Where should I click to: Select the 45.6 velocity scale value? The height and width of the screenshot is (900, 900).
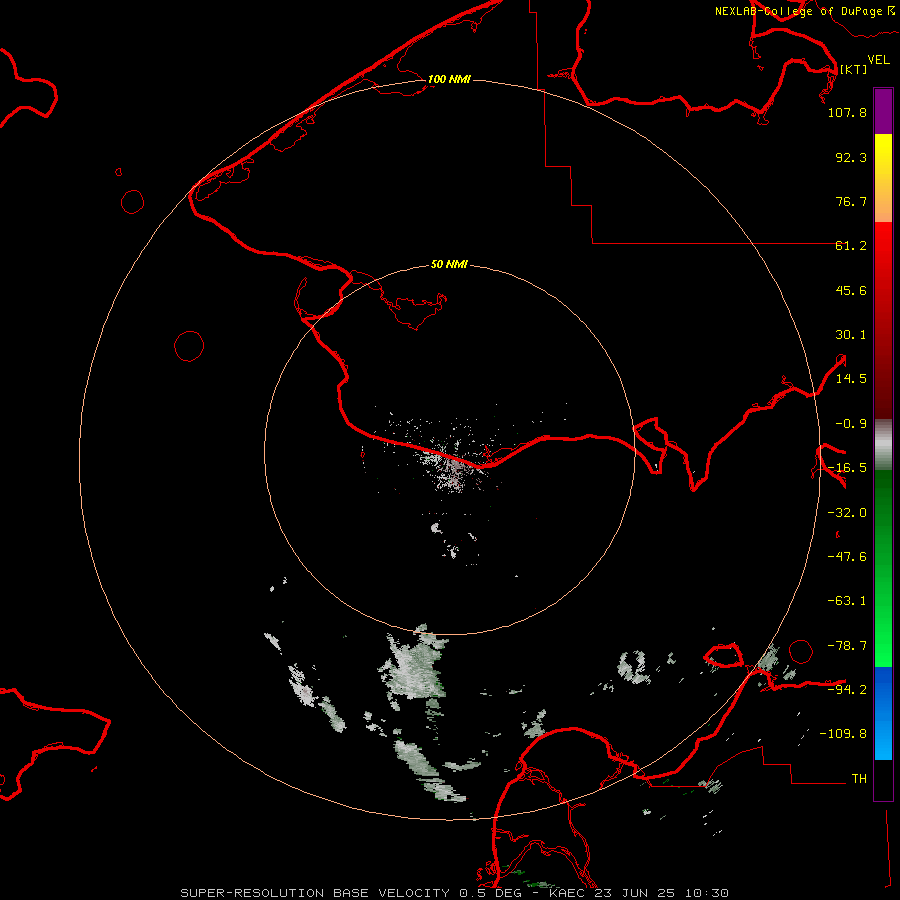coord(851,290)
